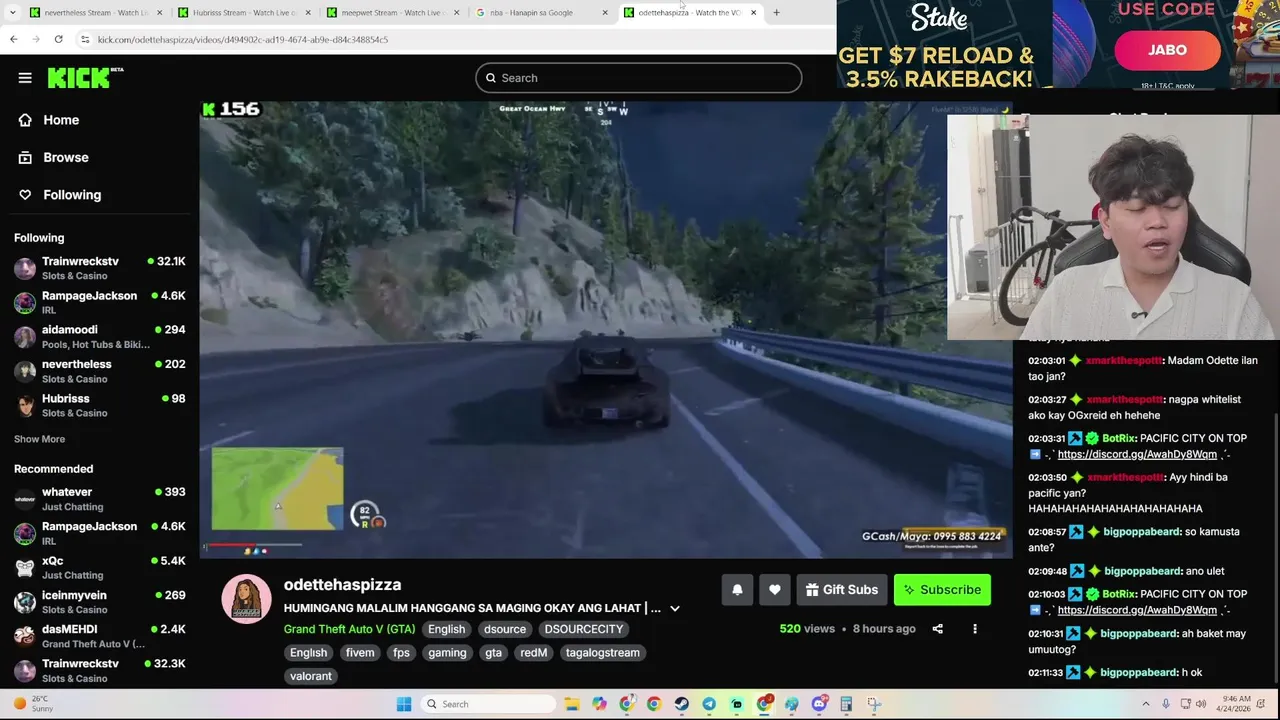Switch to meepwet Stream browser tab
1280x720 pixels.
tap(394, 12)
